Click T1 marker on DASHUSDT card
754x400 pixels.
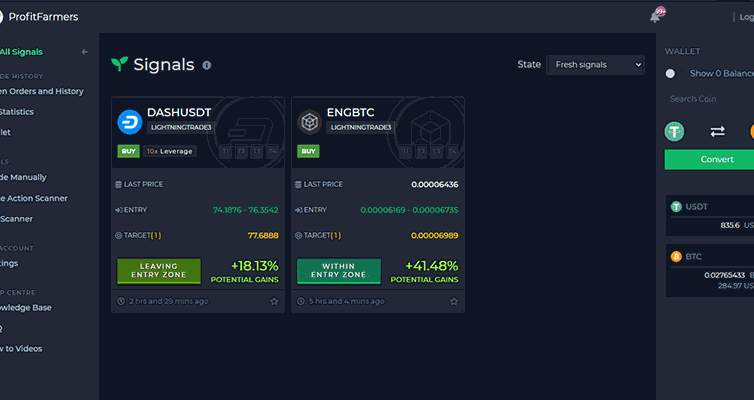(x=226, y=151)
